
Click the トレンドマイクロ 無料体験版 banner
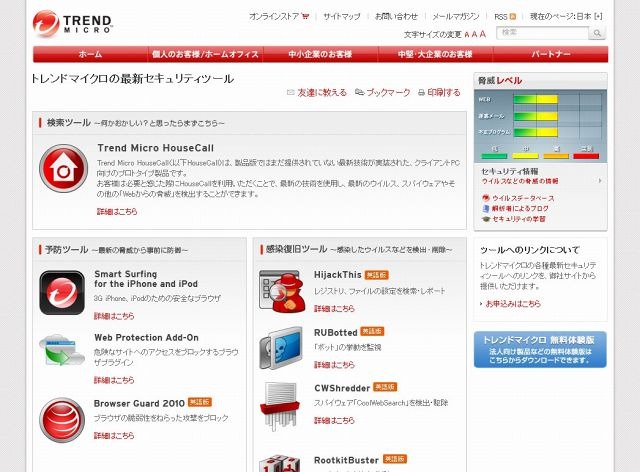[x=540, y=350]
